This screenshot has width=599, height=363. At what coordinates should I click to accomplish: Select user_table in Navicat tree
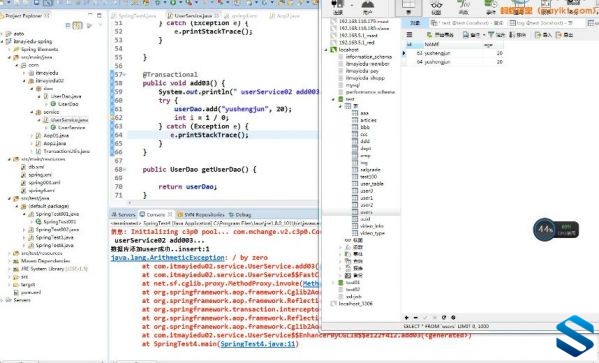click(371, 184)
